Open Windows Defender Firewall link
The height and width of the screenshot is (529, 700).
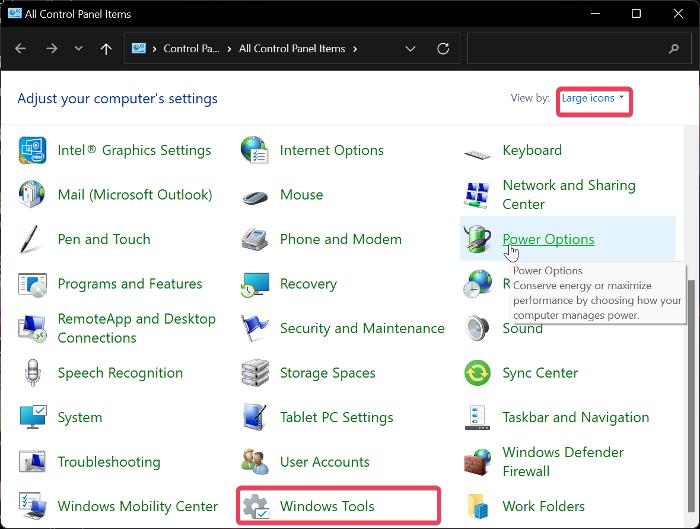[562, 462]
